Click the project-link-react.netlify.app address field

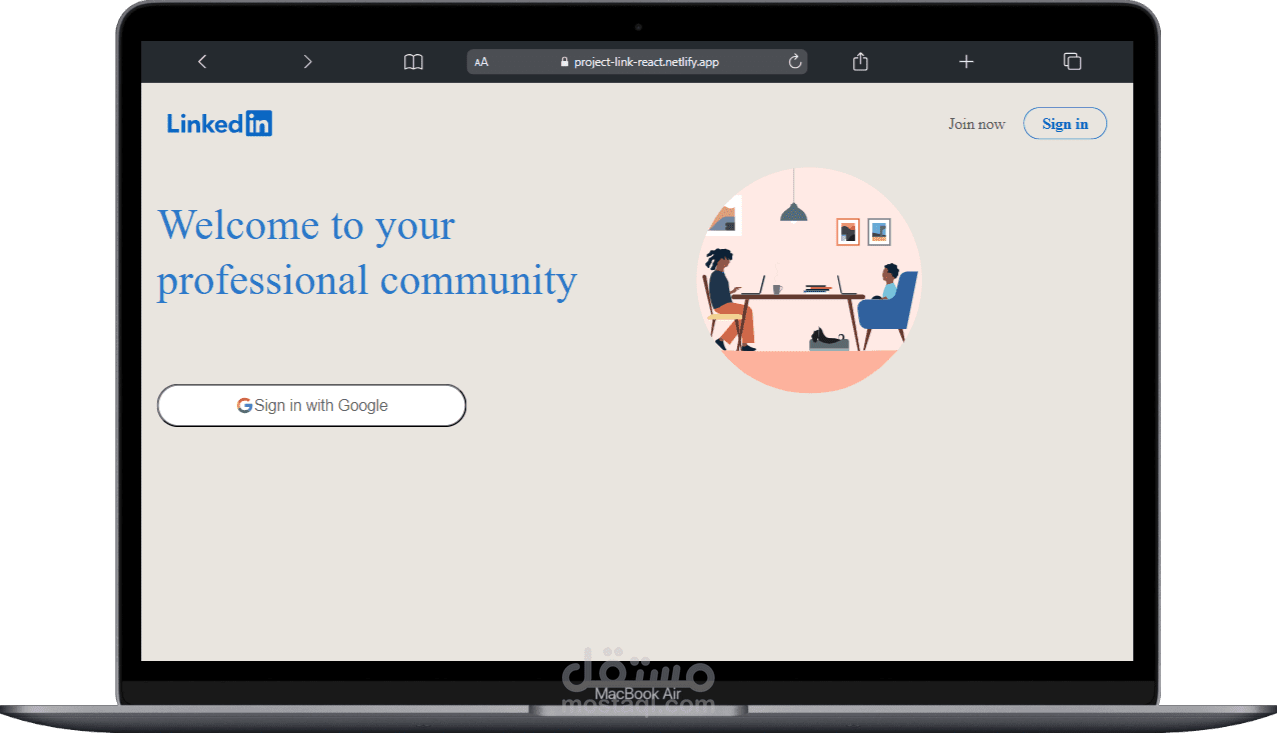[637, 62]
